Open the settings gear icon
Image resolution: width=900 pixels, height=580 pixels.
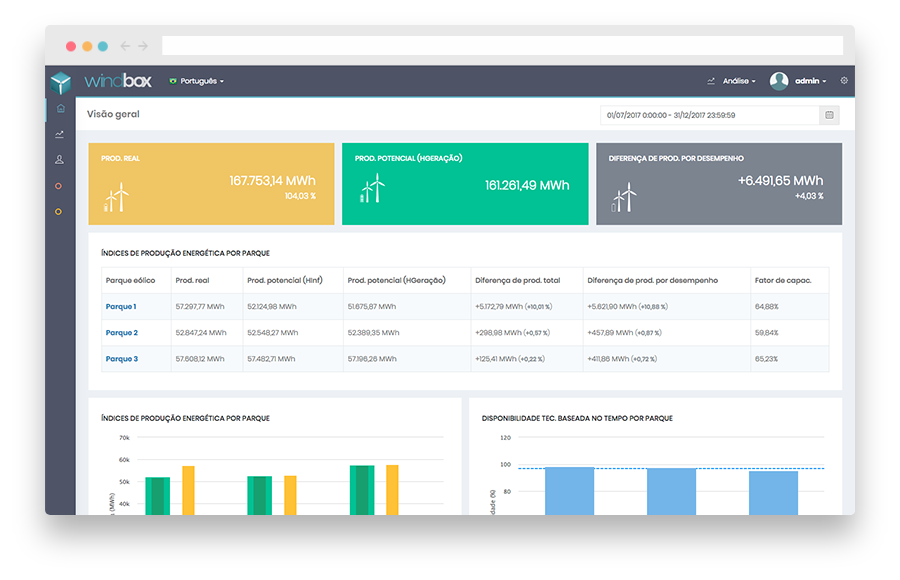(844, 81)
